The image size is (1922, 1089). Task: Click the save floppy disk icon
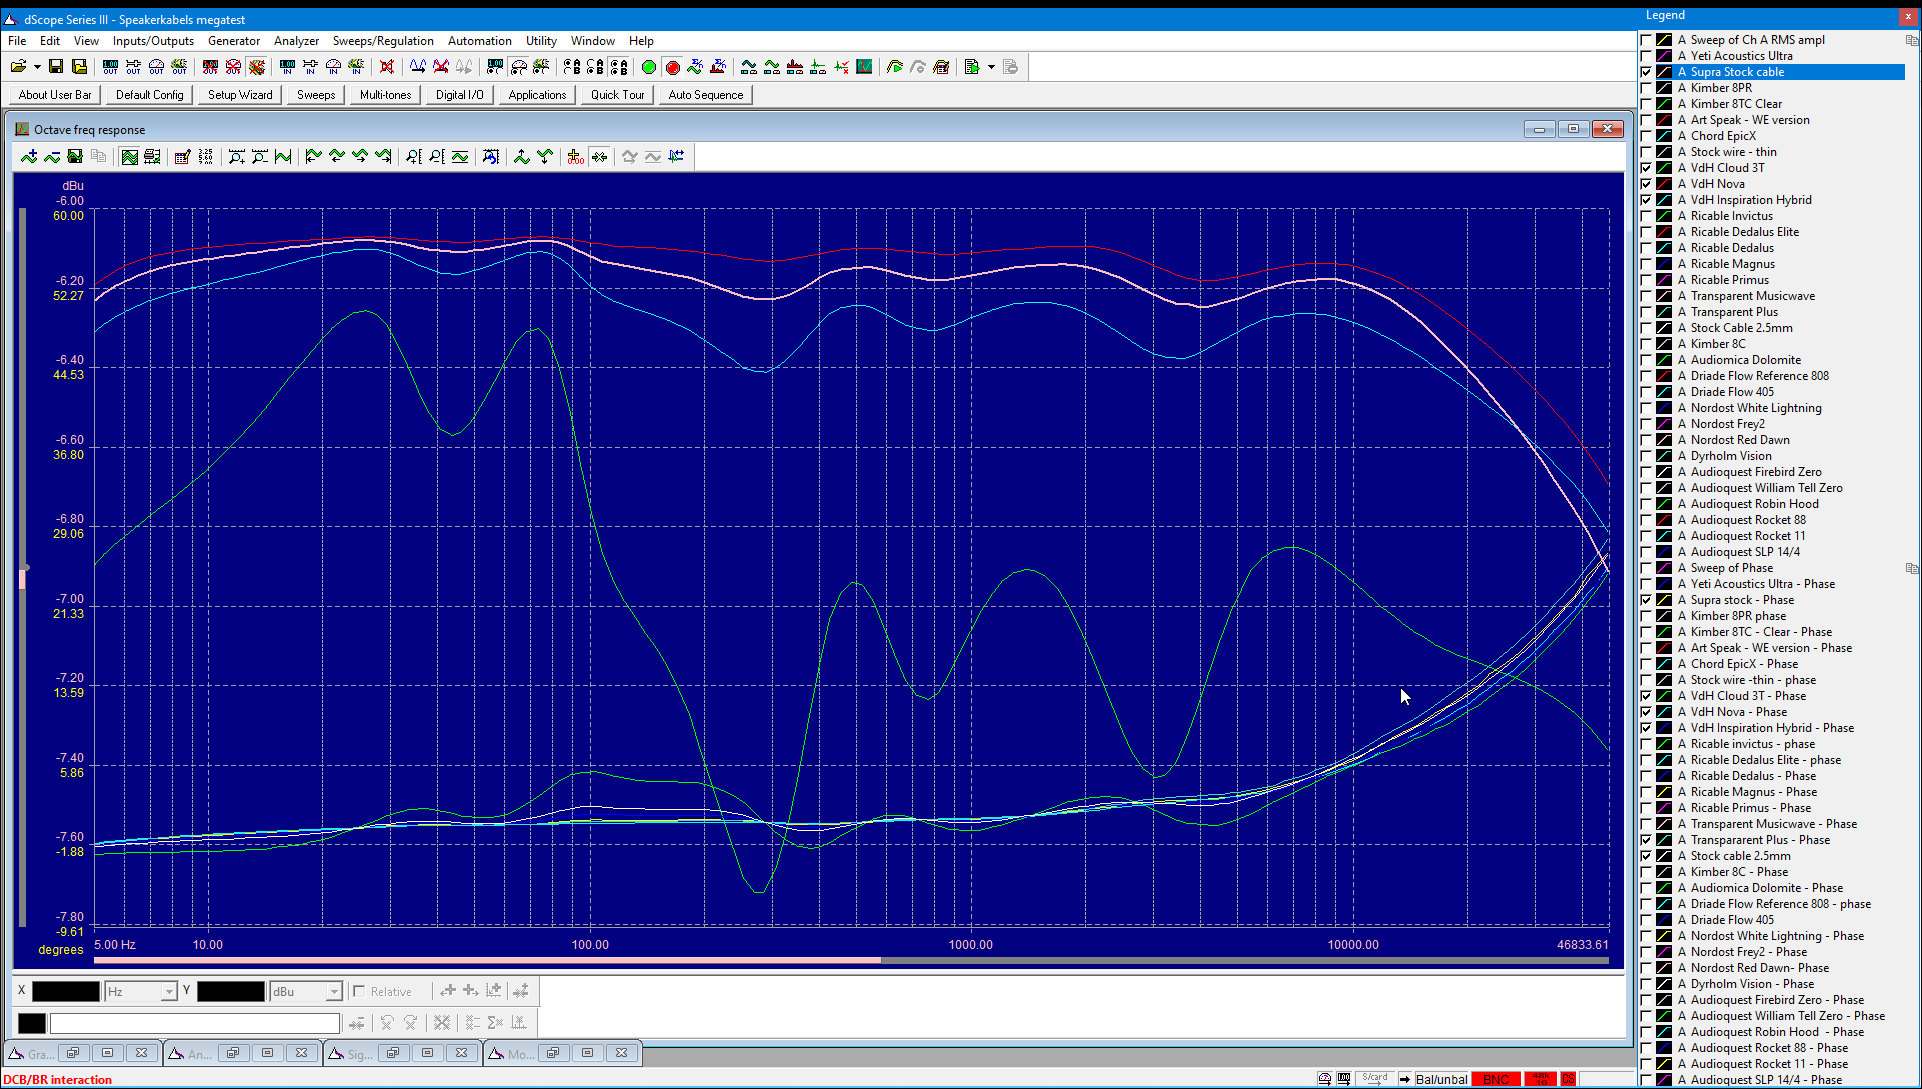[56, 67]
